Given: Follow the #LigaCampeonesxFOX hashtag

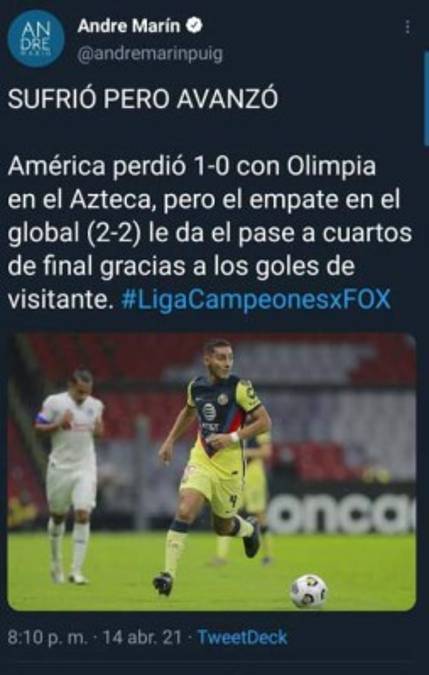Looking at the screenshot, I should 256,299.
